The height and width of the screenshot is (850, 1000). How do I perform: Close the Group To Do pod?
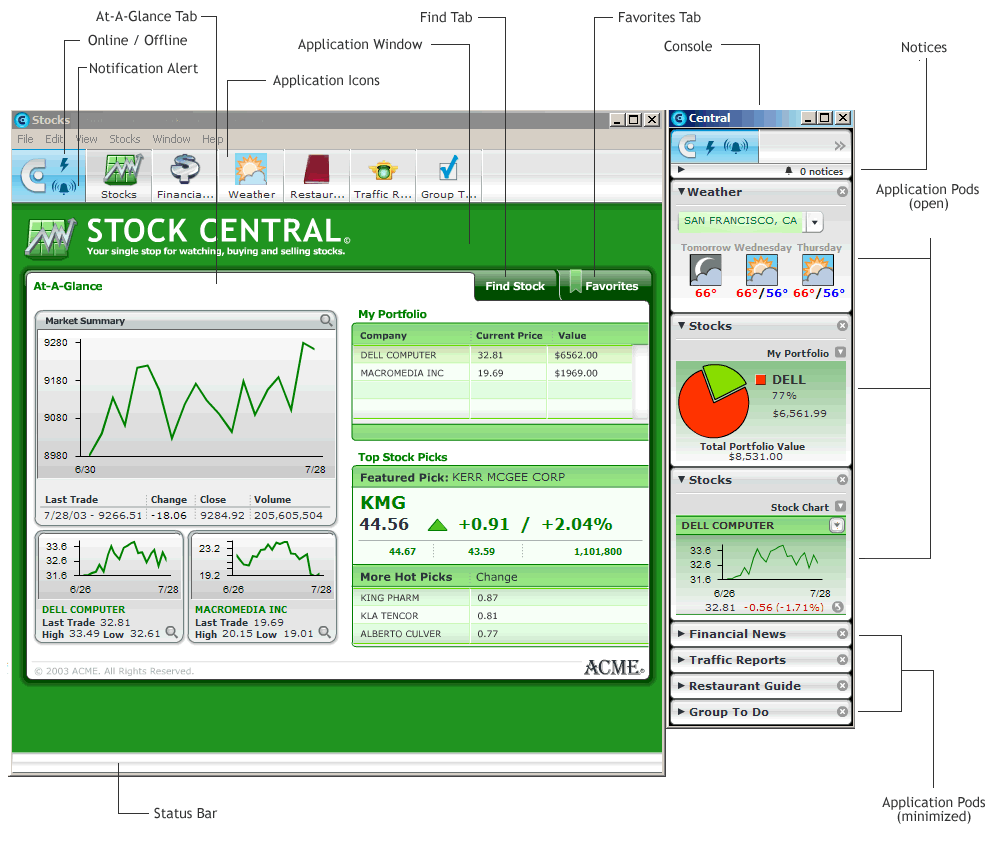[842, 711]
